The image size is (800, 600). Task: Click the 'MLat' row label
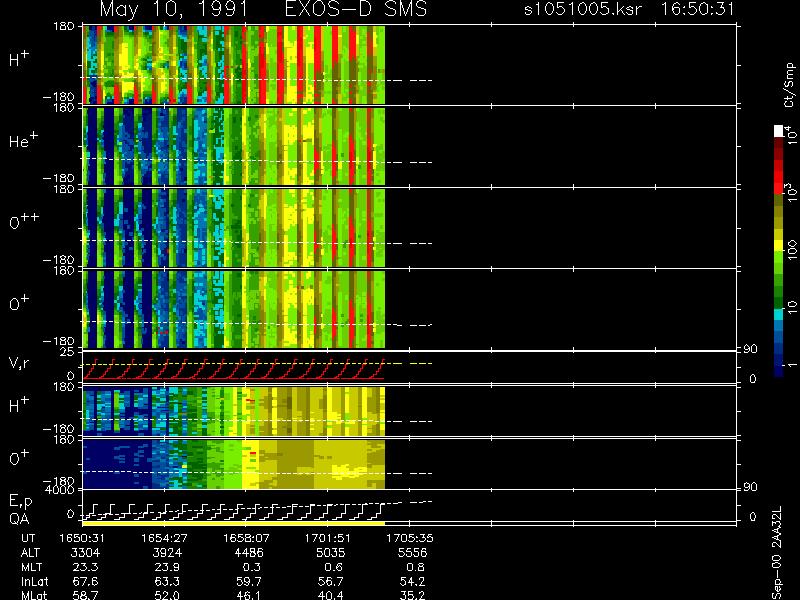34,595
